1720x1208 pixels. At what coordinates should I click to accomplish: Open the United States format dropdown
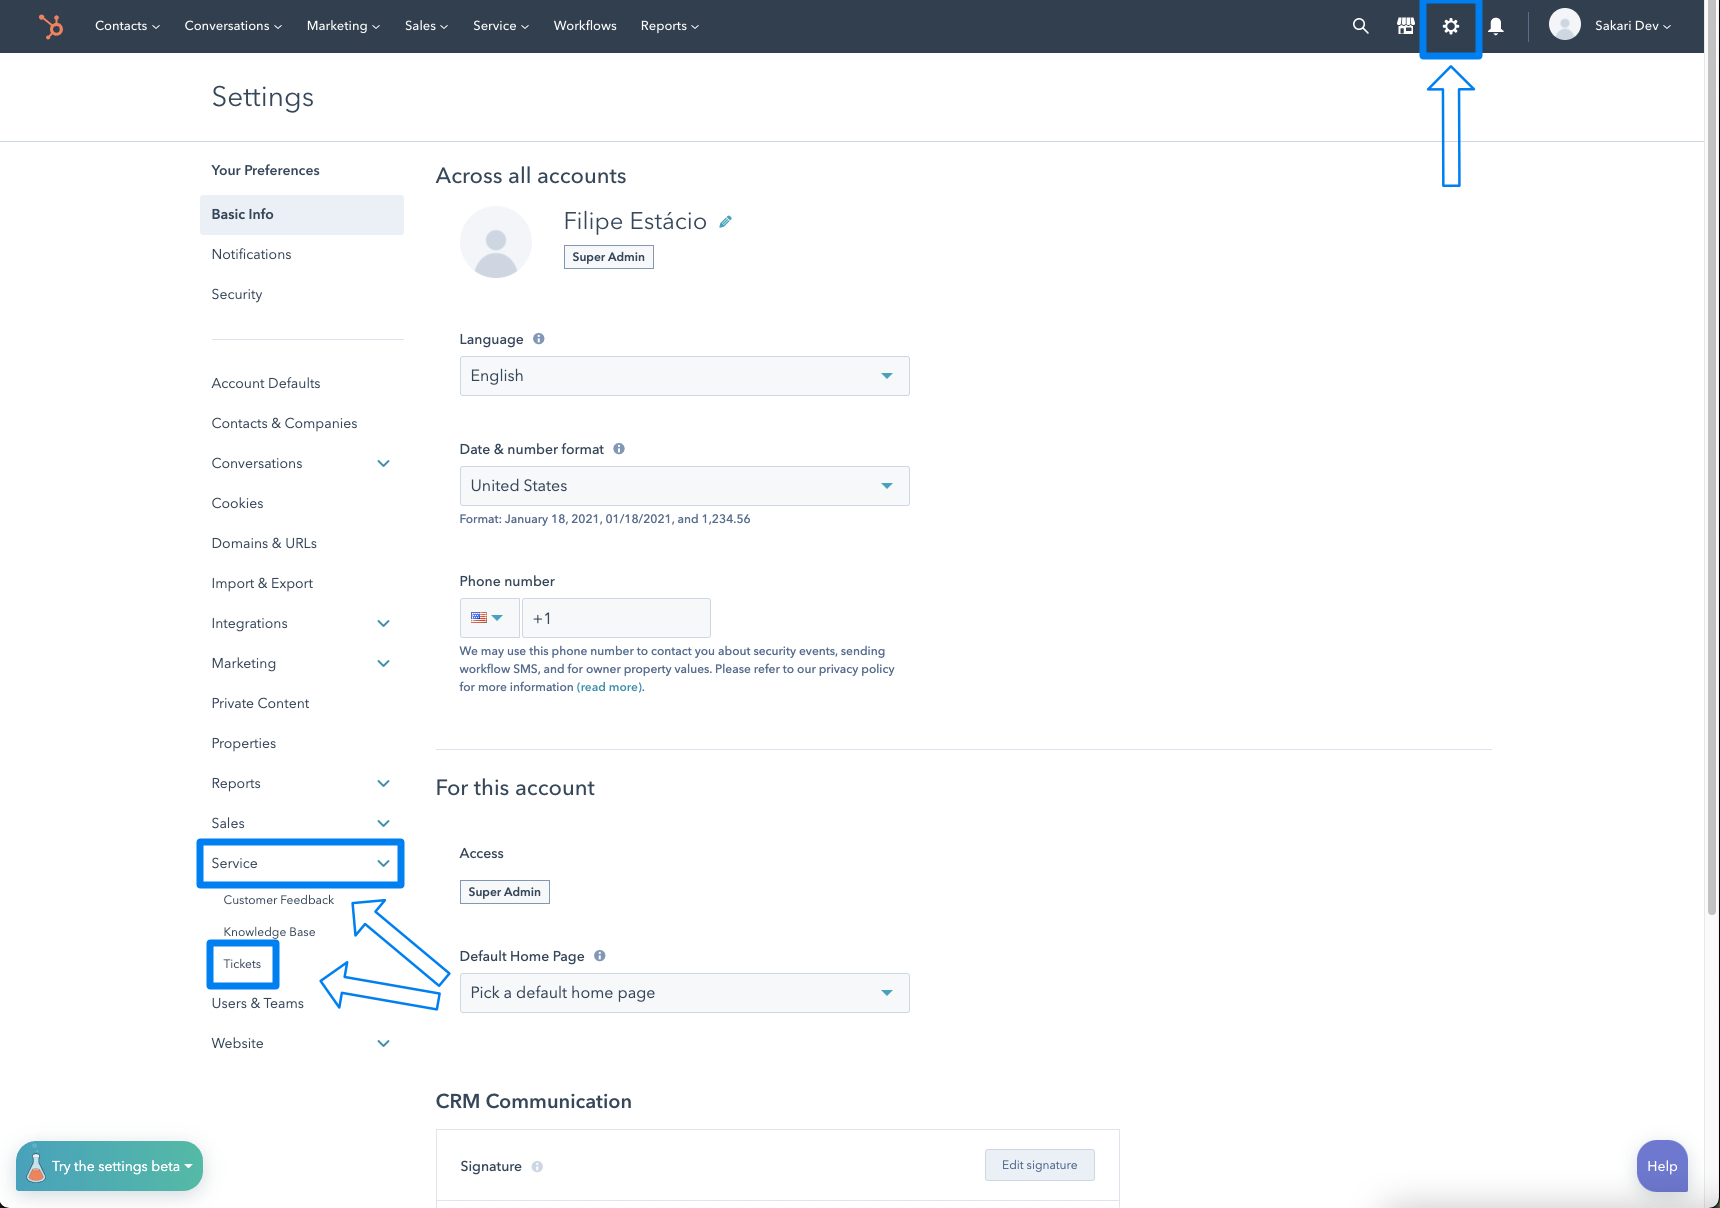pyautogui.click(x=685, y=486)
